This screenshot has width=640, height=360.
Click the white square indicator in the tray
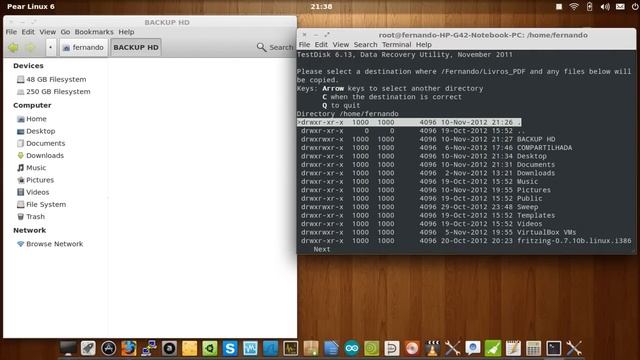coord(559,7)
